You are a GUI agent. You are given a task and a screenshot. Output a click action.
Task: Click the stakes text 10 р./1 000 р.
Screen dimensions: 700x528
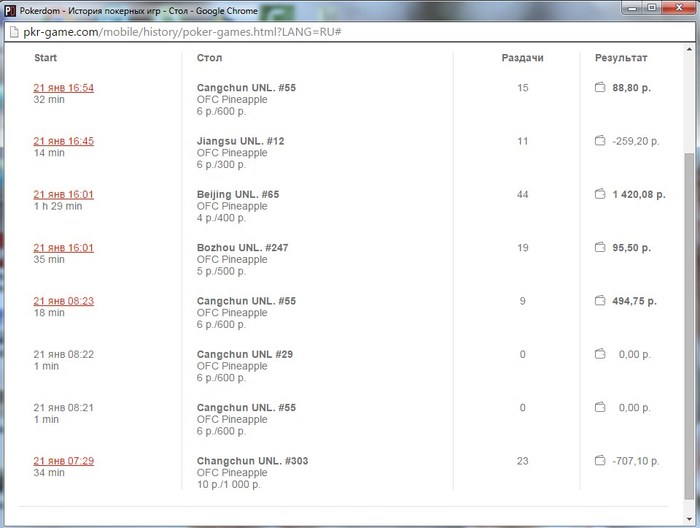coord(229,485)
